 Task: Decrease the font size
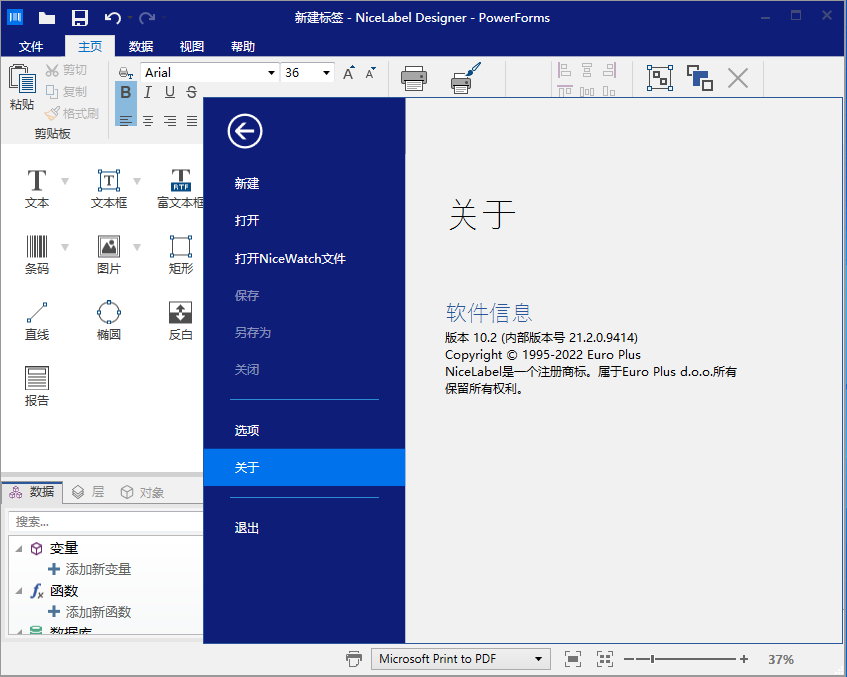tap(371, 73)
